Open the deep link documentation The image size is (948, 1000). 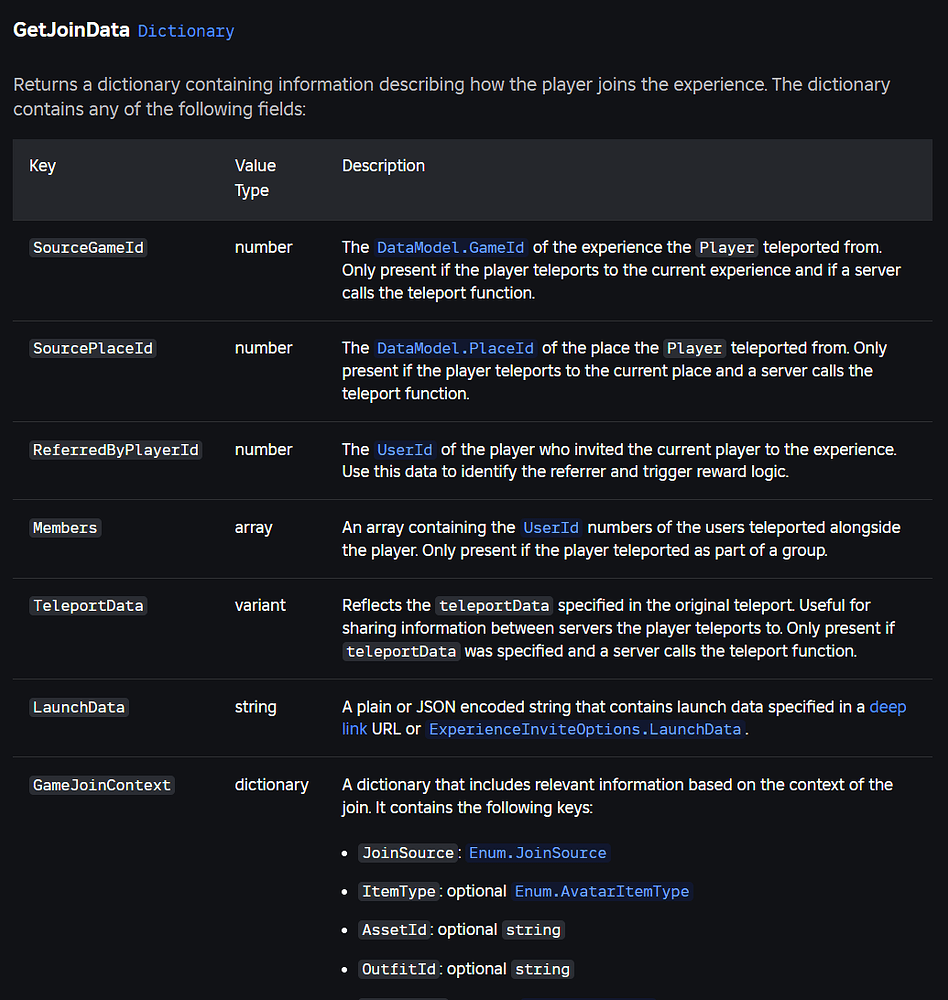point(888,706)
